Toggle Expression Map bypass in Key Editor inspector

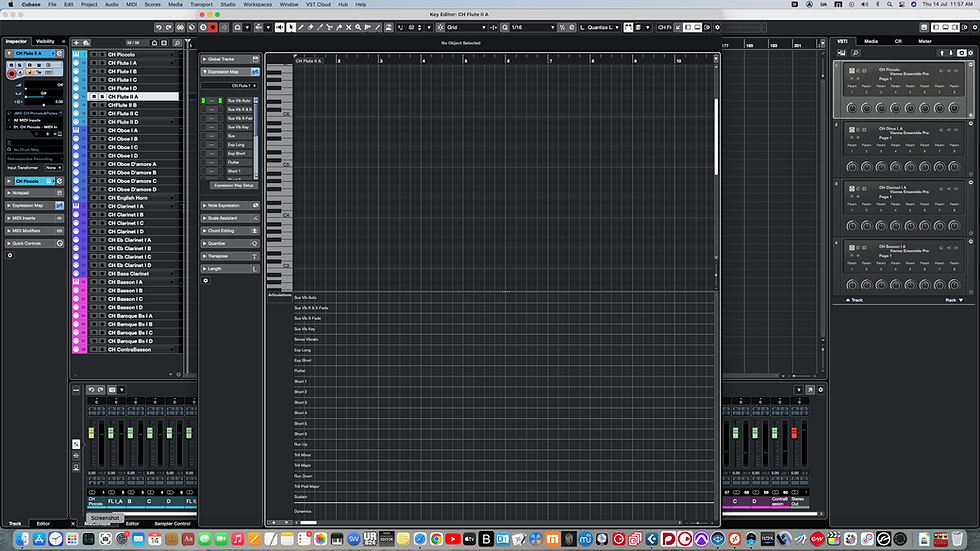255,72
